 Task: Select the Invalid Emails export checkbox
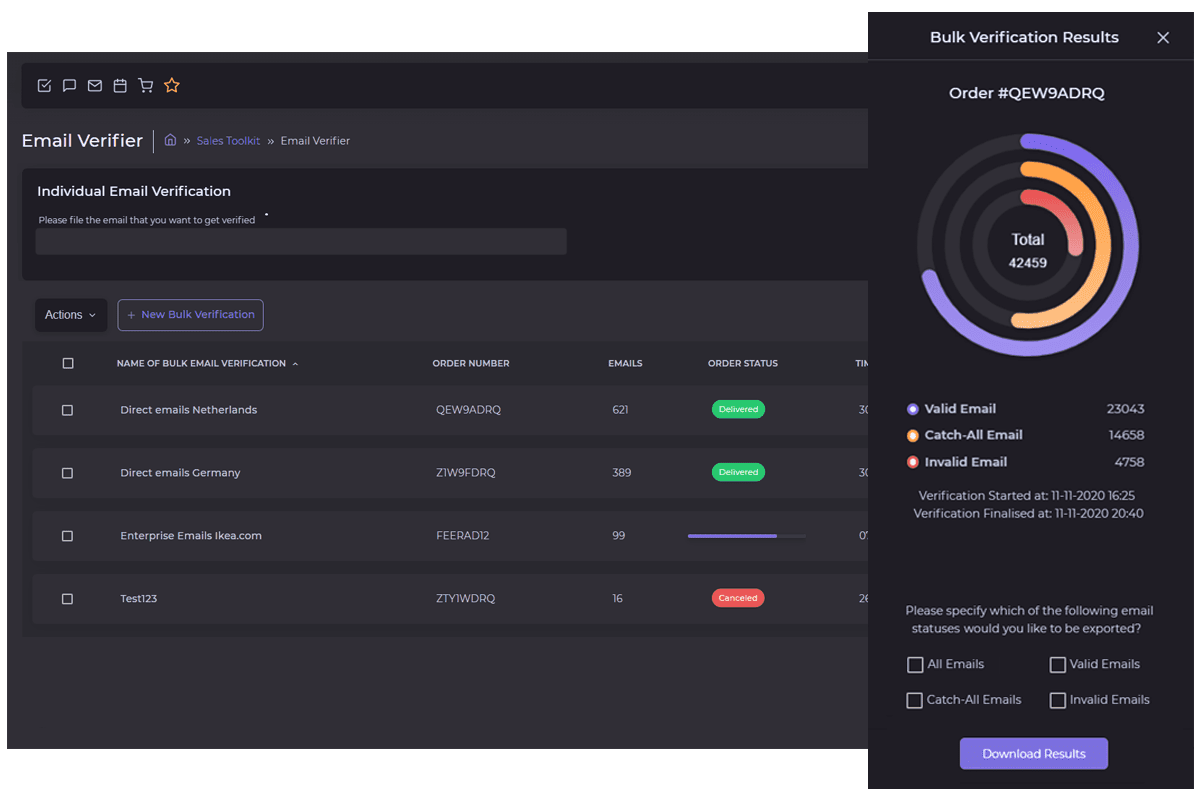(1057, 701)
